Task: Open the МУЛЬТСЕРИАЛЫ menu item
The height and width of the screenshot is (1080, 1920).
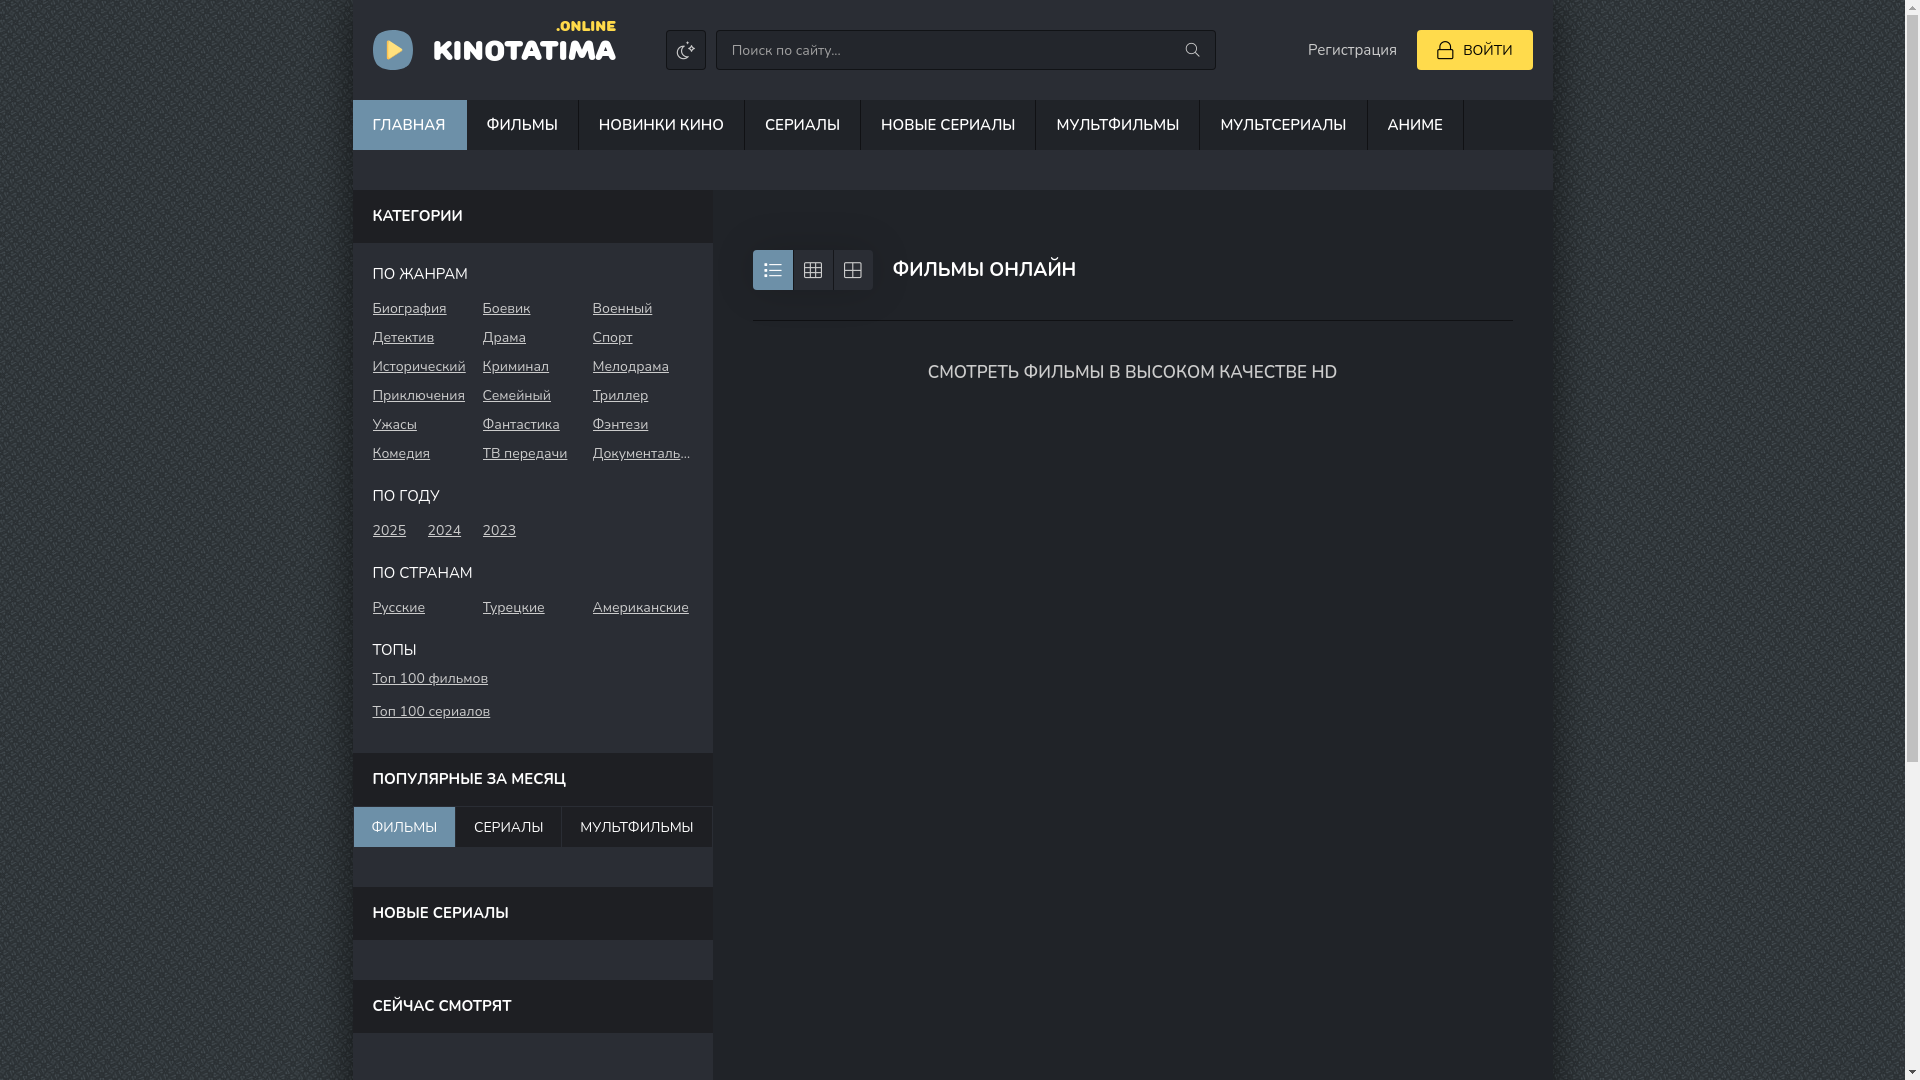Action: pyautogui.click(x=1283, y=125)
